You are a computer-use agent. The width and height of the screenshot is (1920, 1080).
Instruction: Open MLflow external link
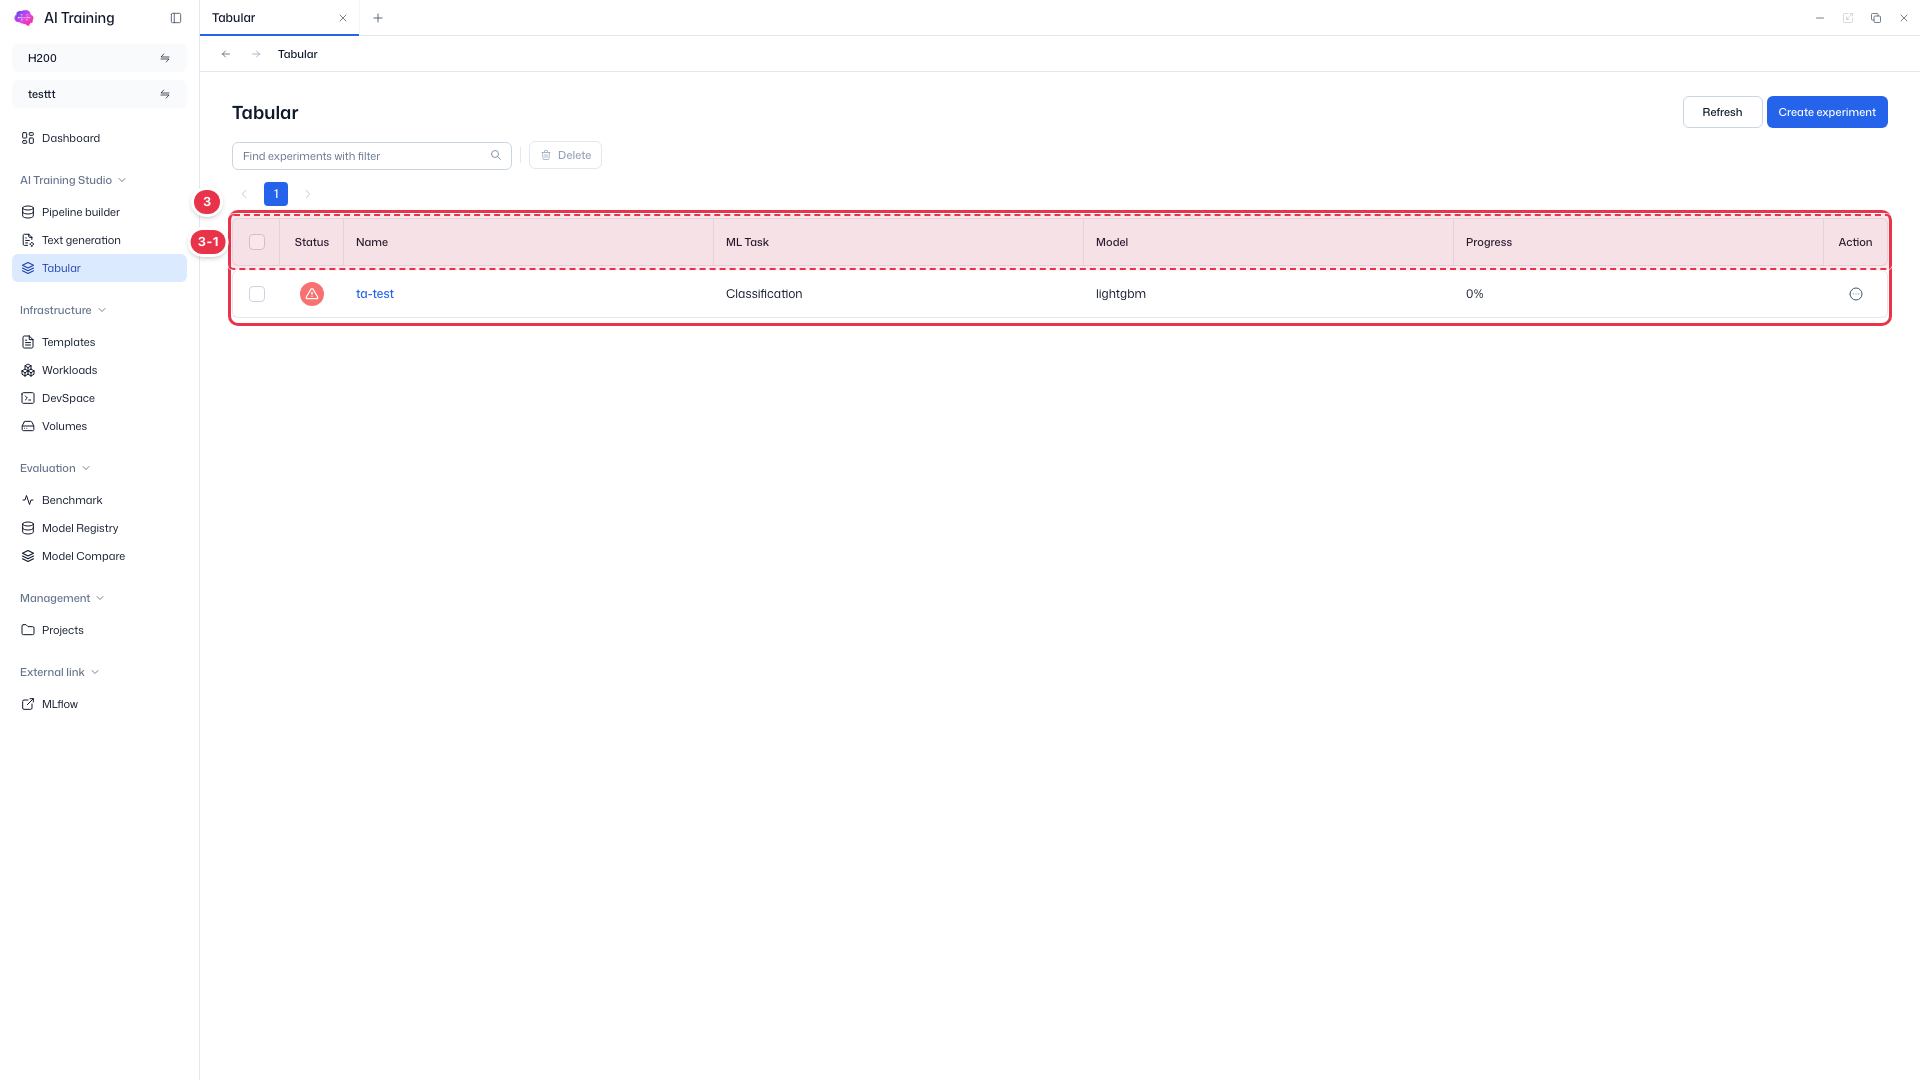[99, 704]
